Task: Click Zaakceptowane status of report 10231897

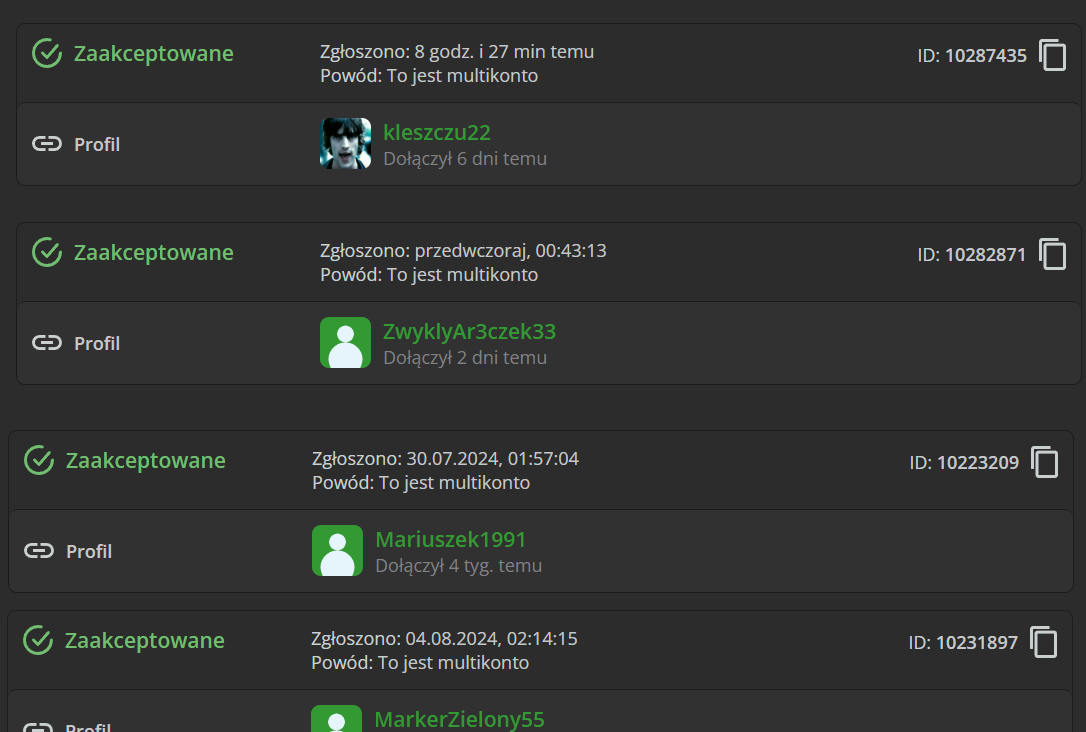Action: point(144,640)
